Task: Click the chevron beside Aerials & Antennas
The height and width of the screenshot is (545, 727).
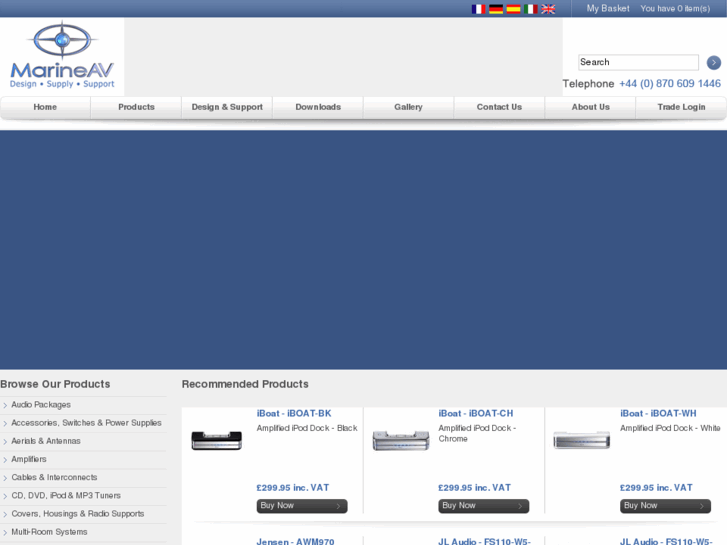Action: coord(5,442)
